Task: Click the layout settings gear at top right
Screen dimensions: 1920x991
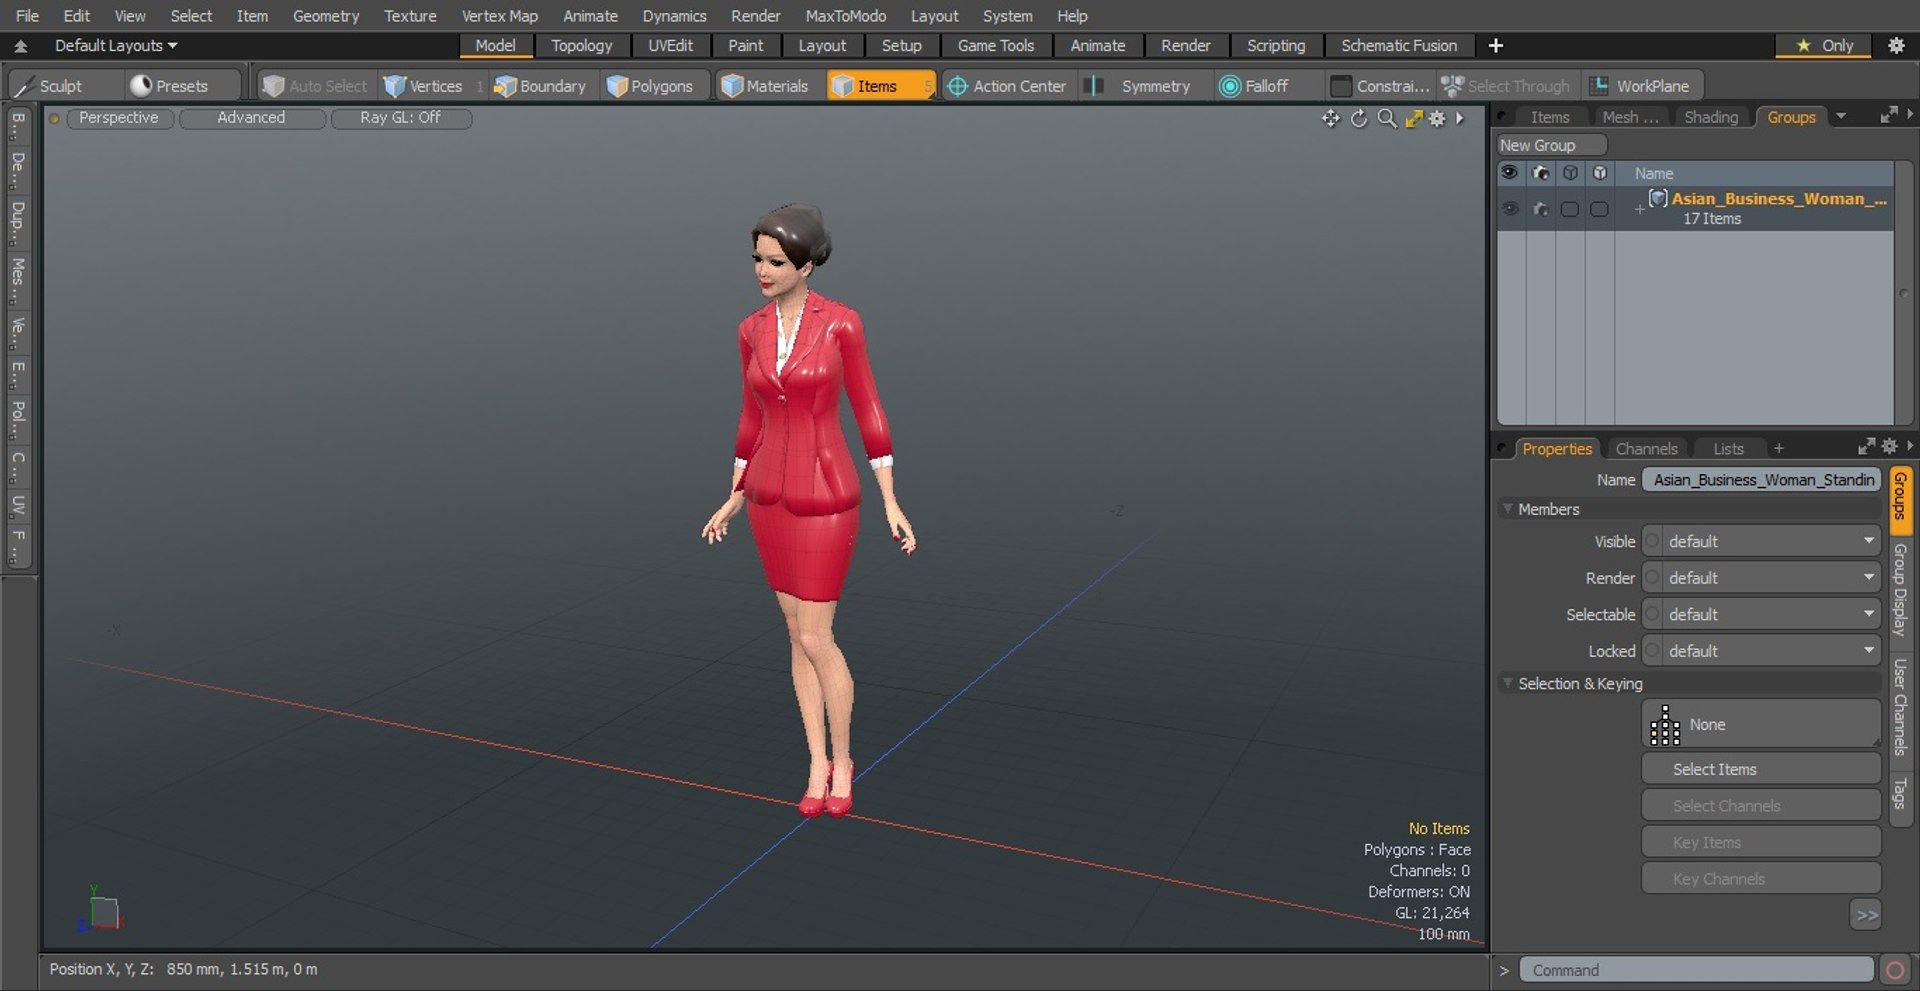Action: [x=1896, y=45]
